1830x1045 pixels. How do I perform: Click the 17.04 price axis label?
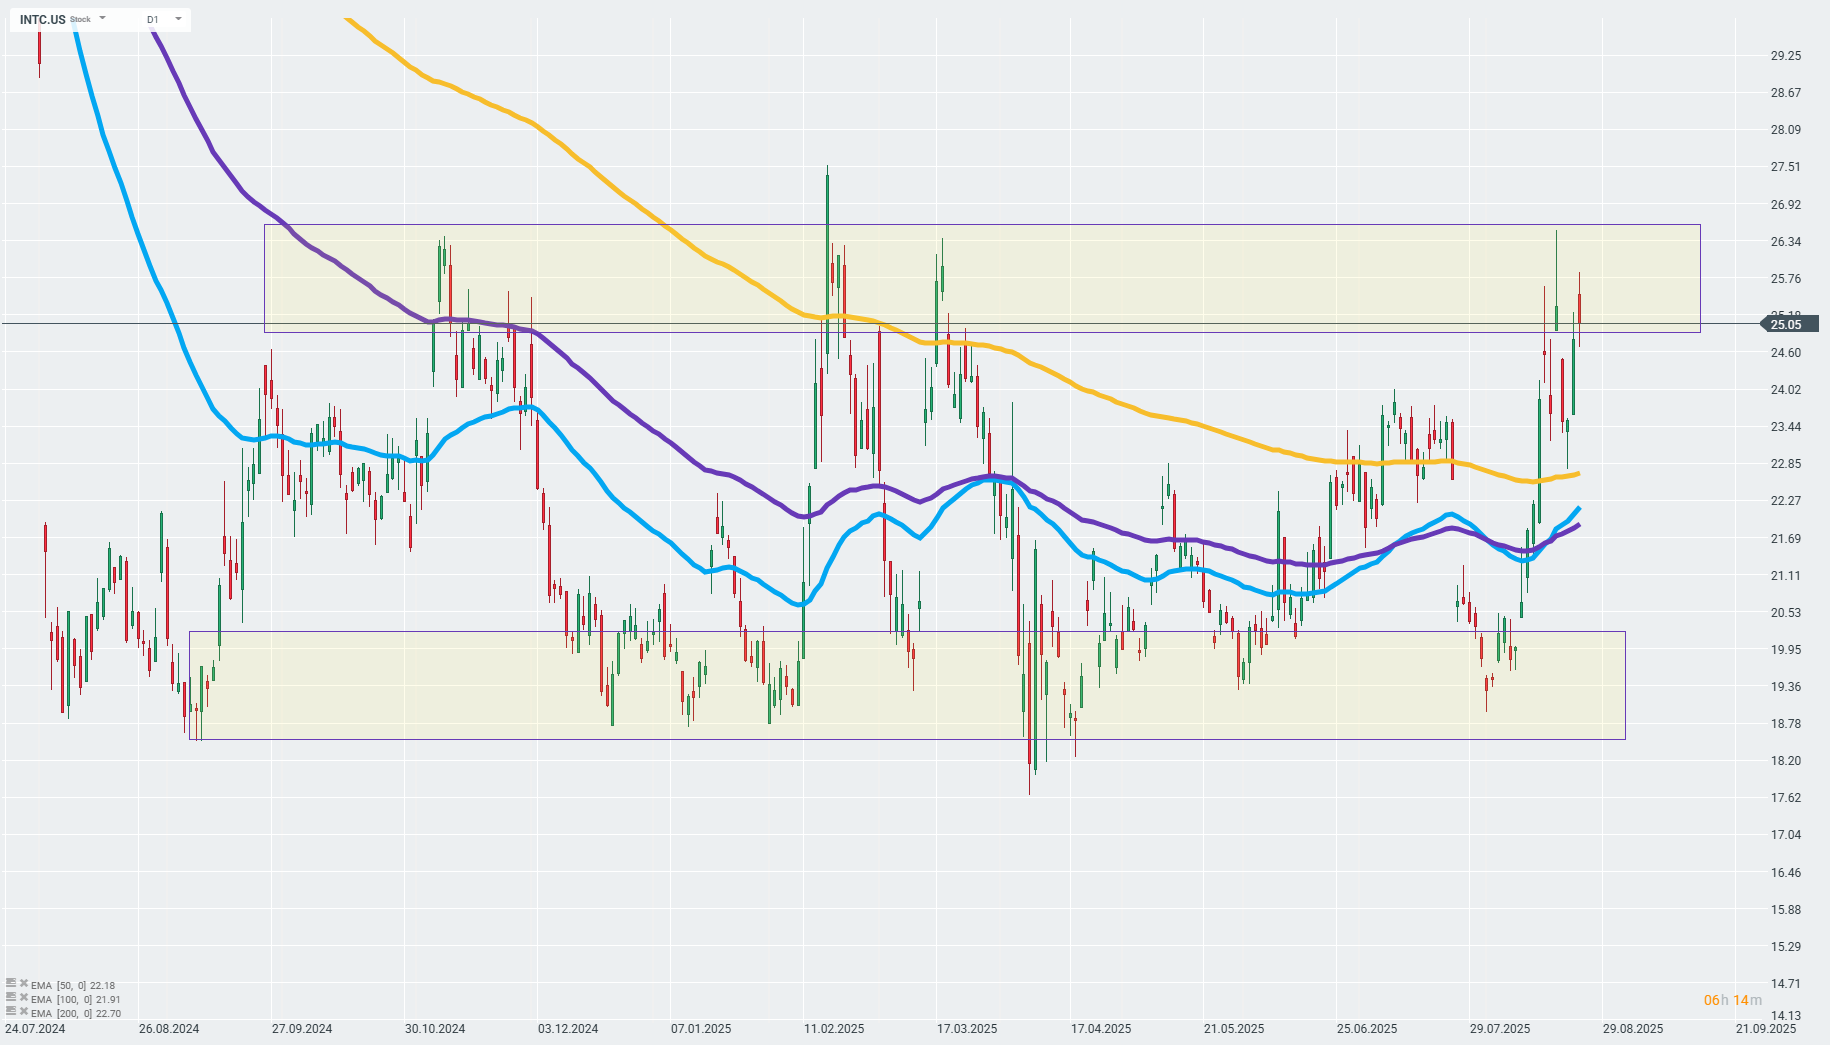1786,835
